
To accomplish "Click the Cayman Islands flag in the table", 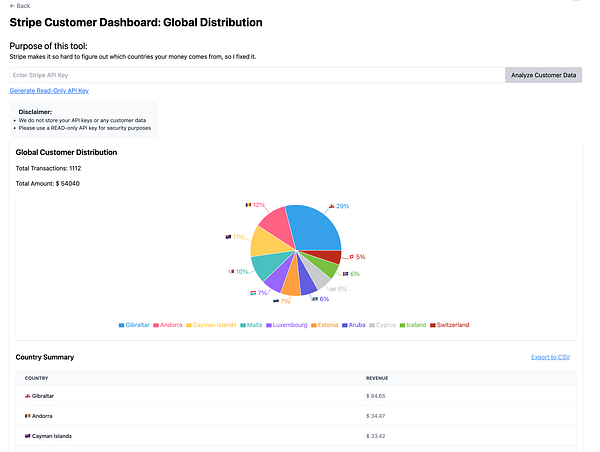I will [27, 436].
